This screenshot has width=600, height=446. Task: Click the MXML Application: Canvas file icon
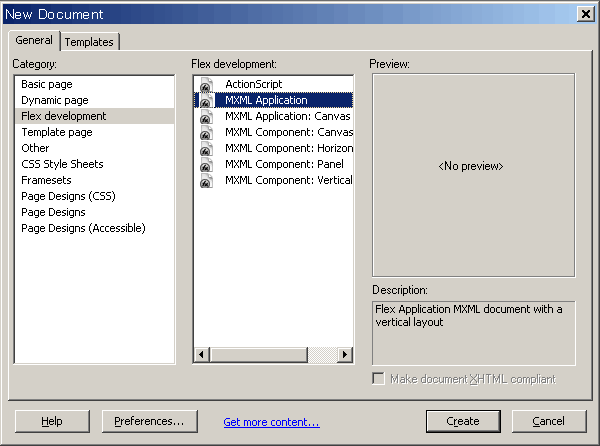coord(206,116)
